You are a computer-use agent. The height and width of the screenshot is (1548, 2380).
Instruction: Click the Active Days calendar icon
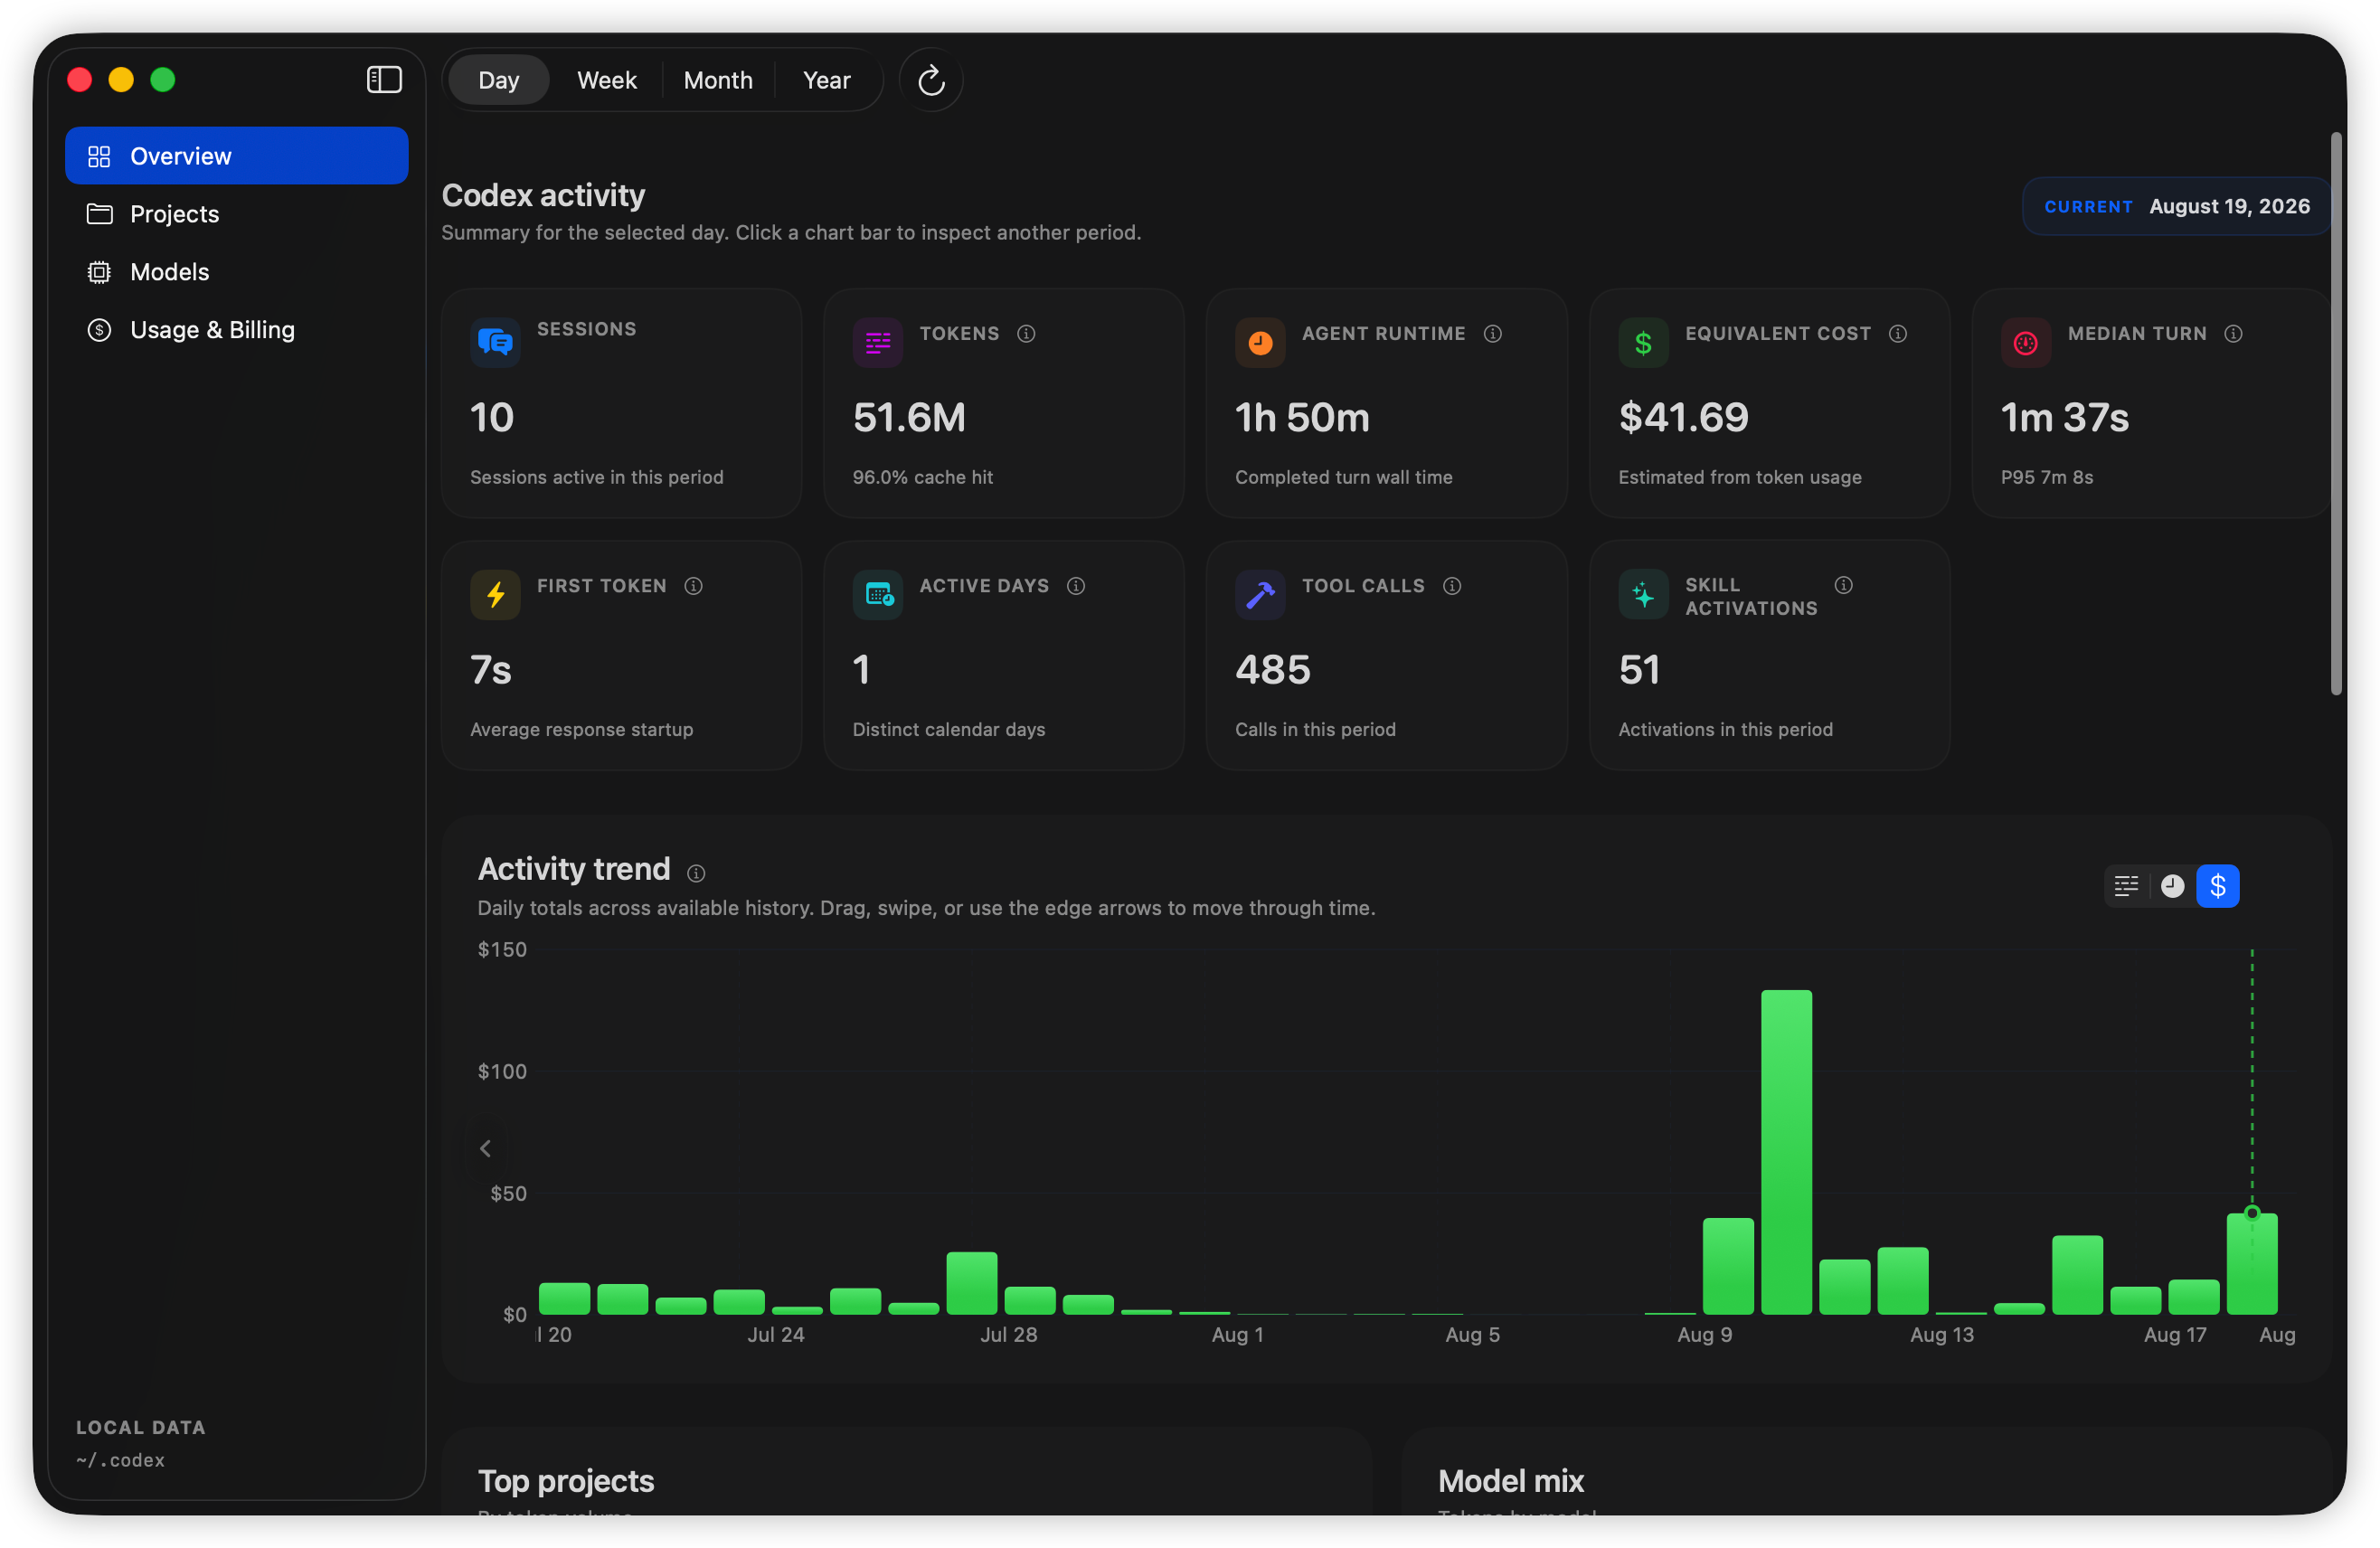pyautogui.click(x=878, y=595)
